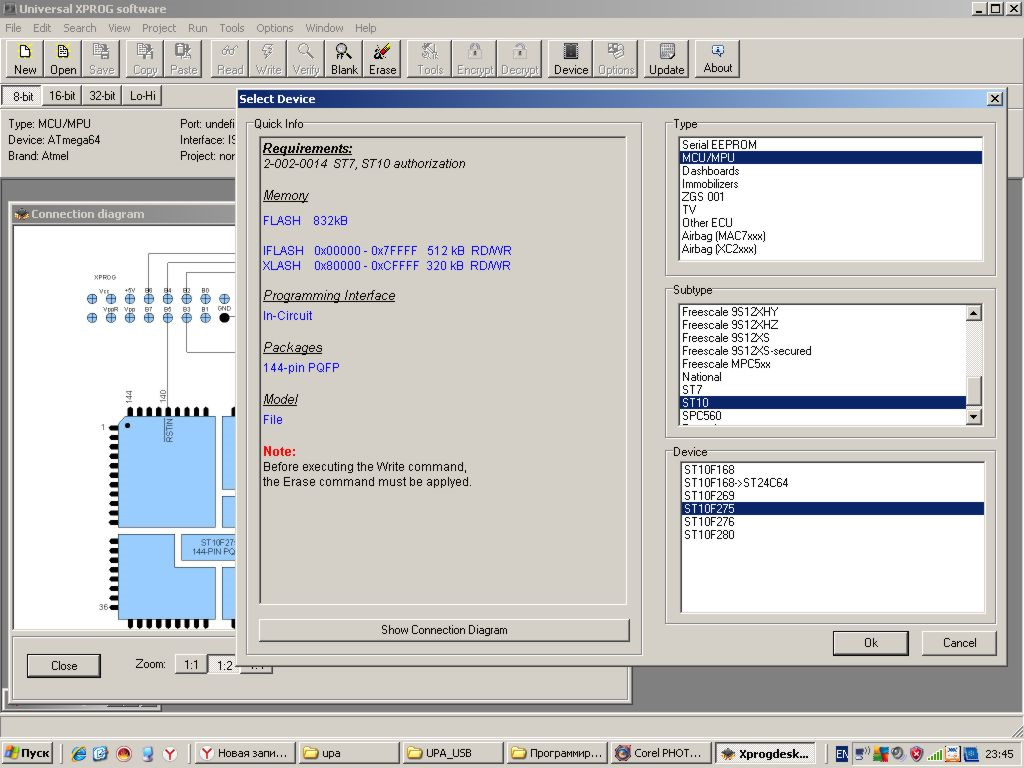Choose ST10F276 in Device list

(710, 522)
